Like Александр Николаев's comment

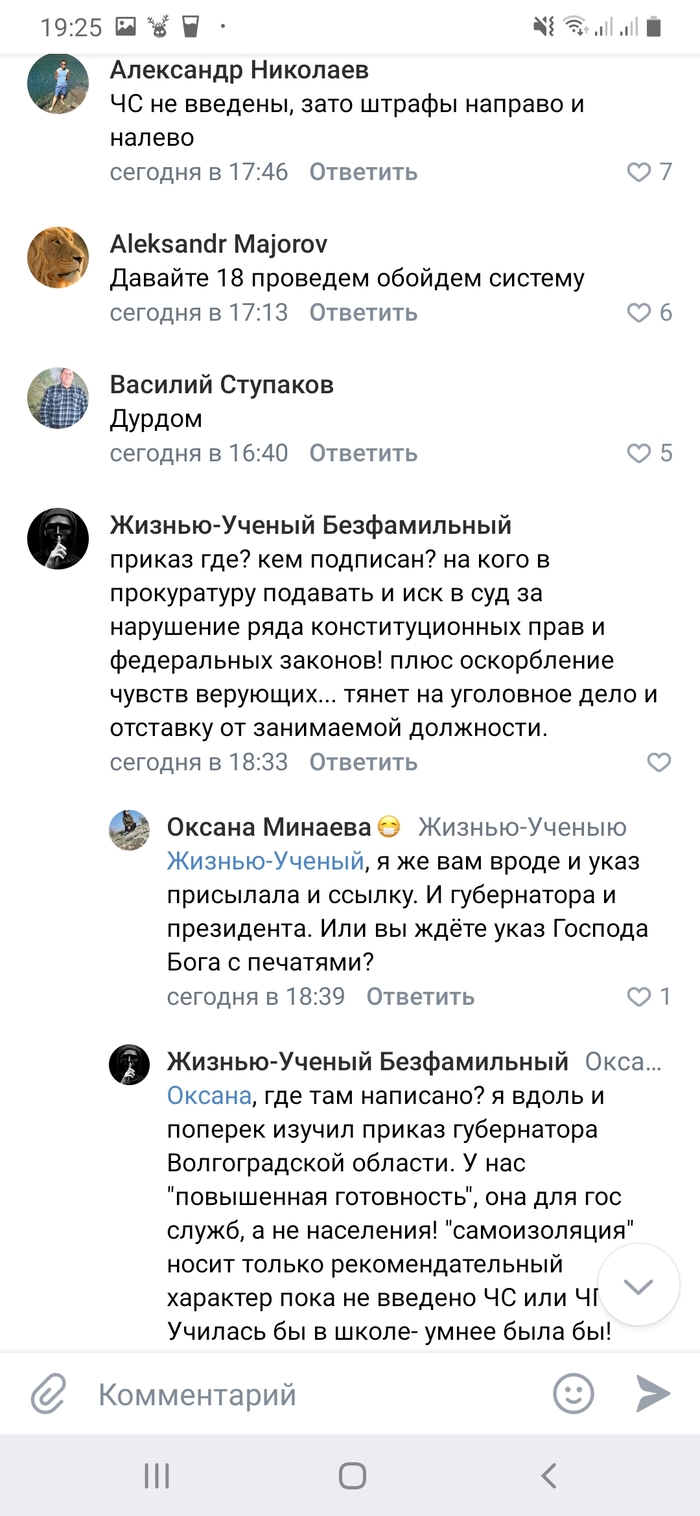639,172
